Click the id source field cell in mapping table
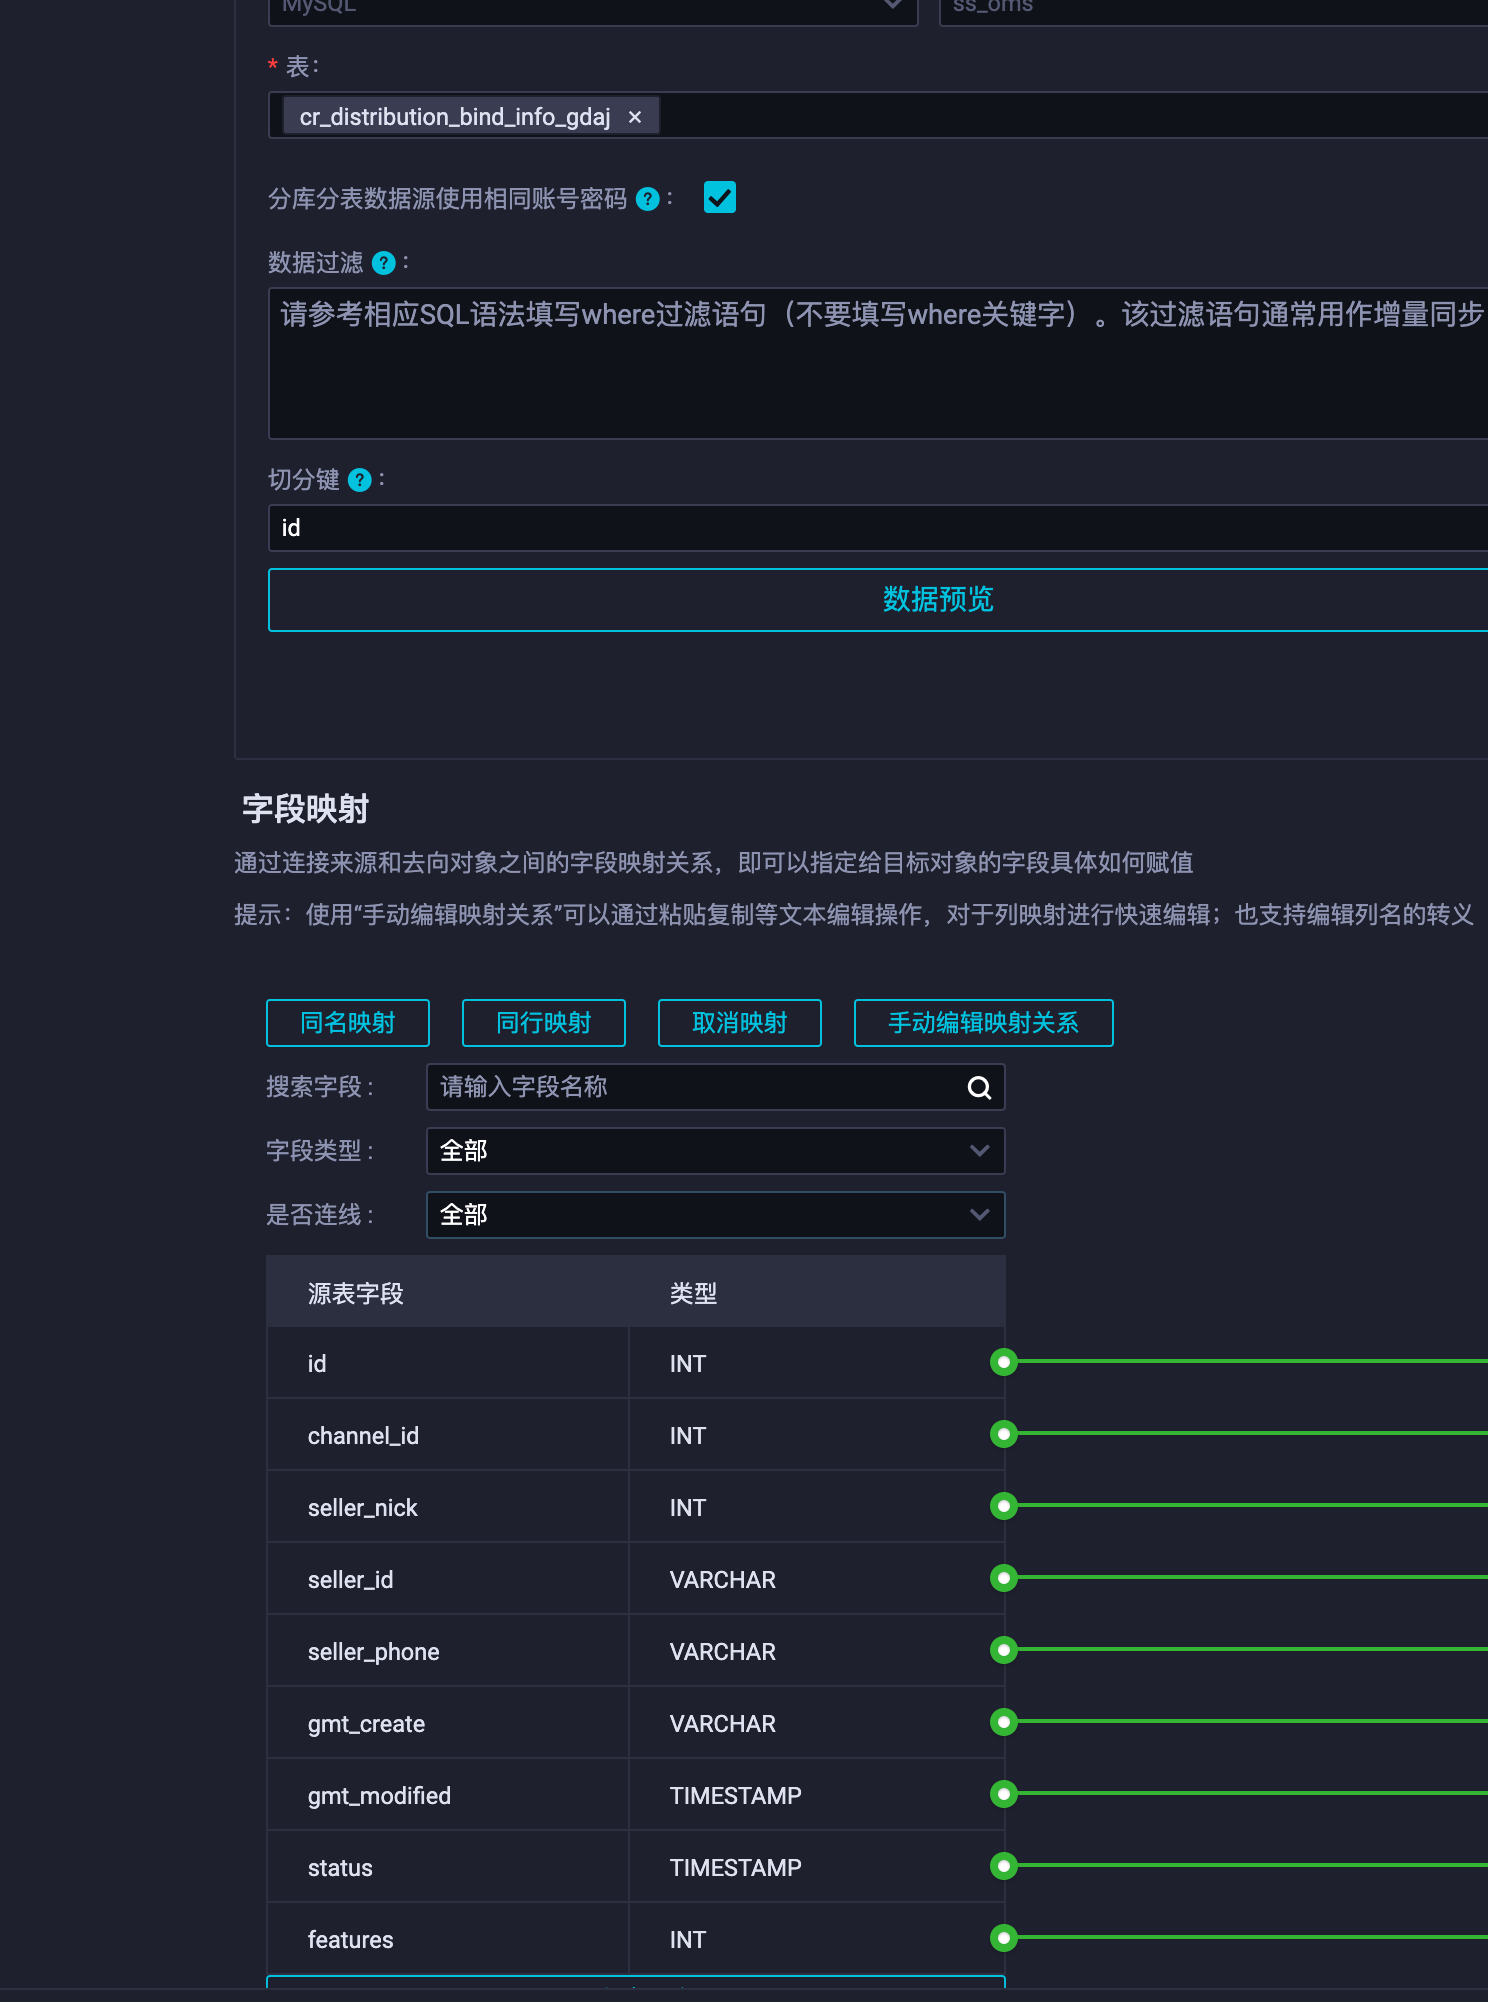 448,1363
